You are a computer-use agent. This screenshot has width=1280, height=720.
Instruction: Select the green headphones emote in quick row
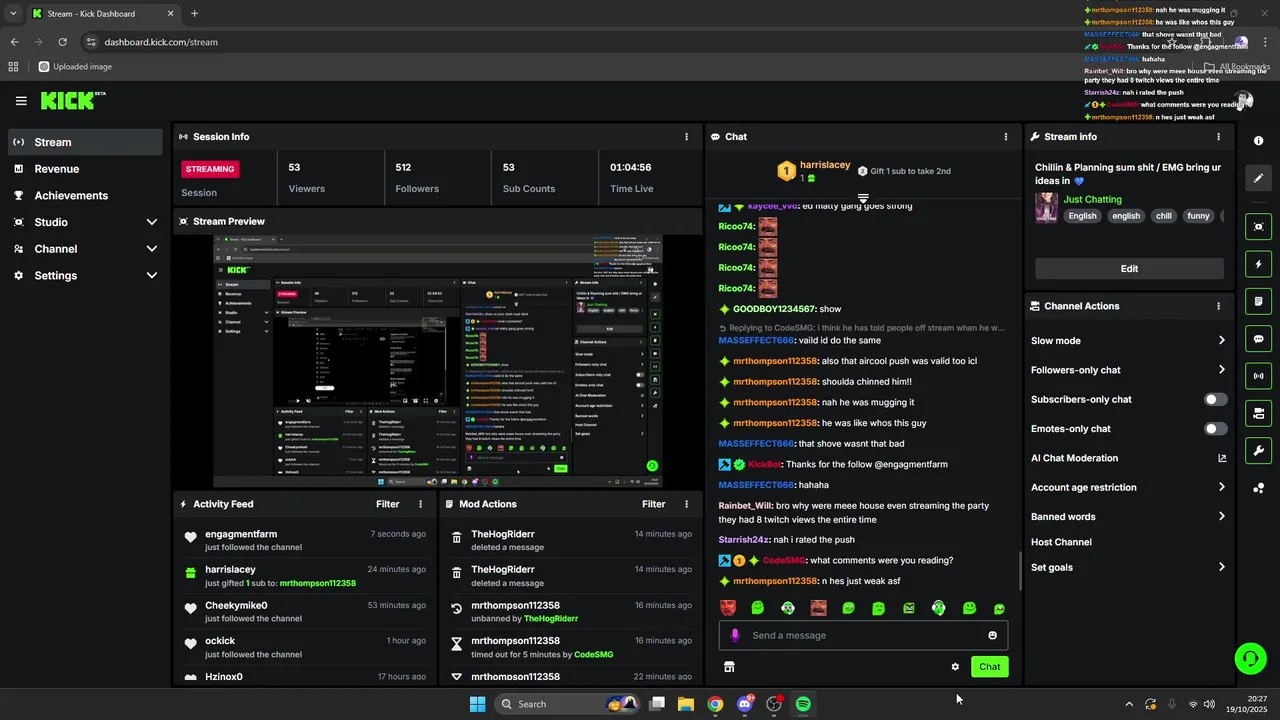[x=939, y=608]
